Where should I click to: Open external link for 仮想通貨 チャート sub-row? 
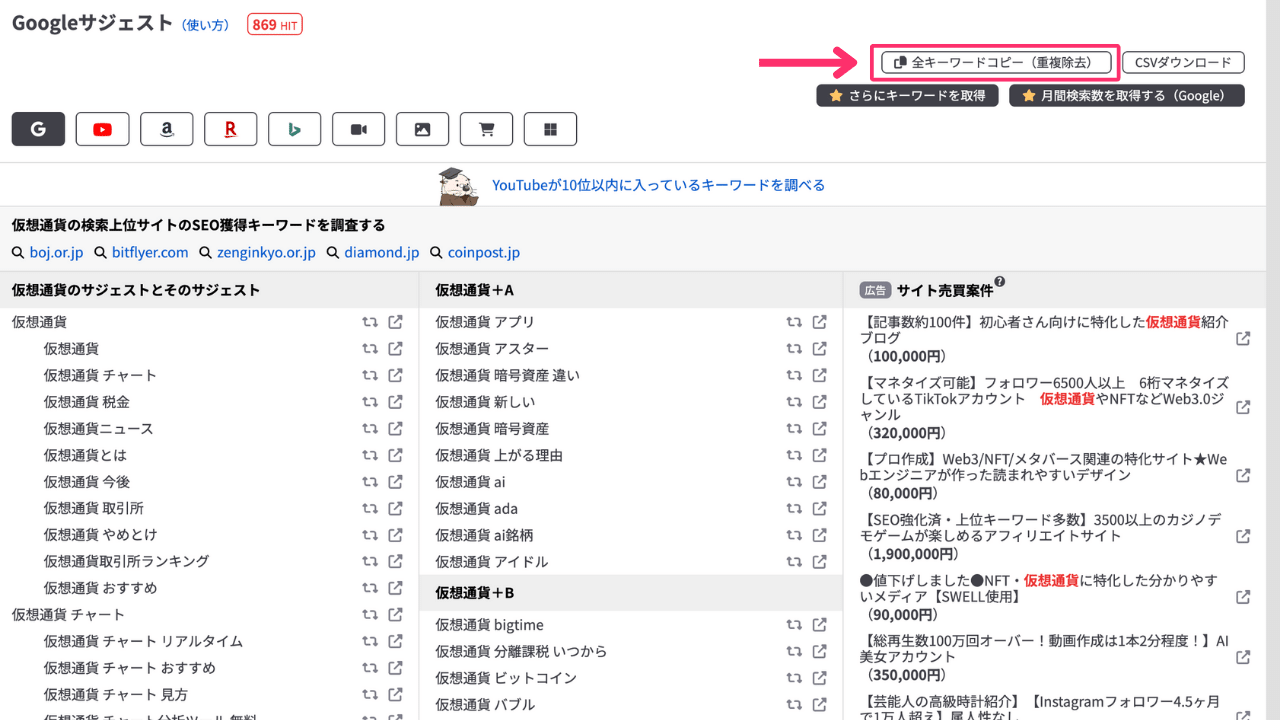395,375
